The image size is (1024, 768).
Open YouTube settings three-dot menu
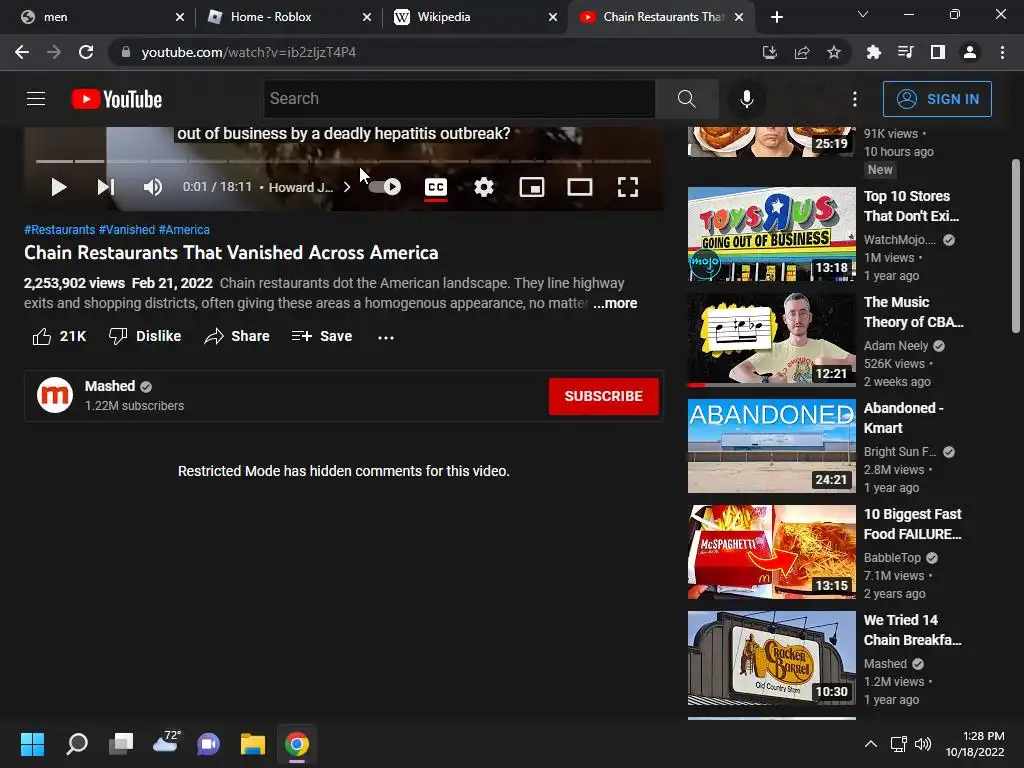click(855, 99)
